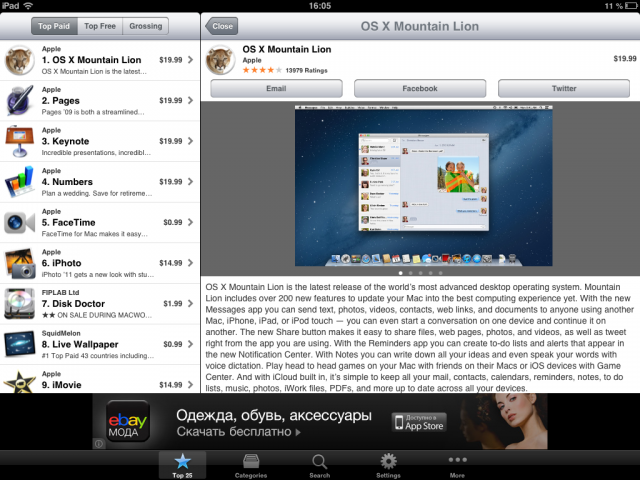Expand the iPhoto row chevron
640x480 pixels.
click(x=191, y=263)
